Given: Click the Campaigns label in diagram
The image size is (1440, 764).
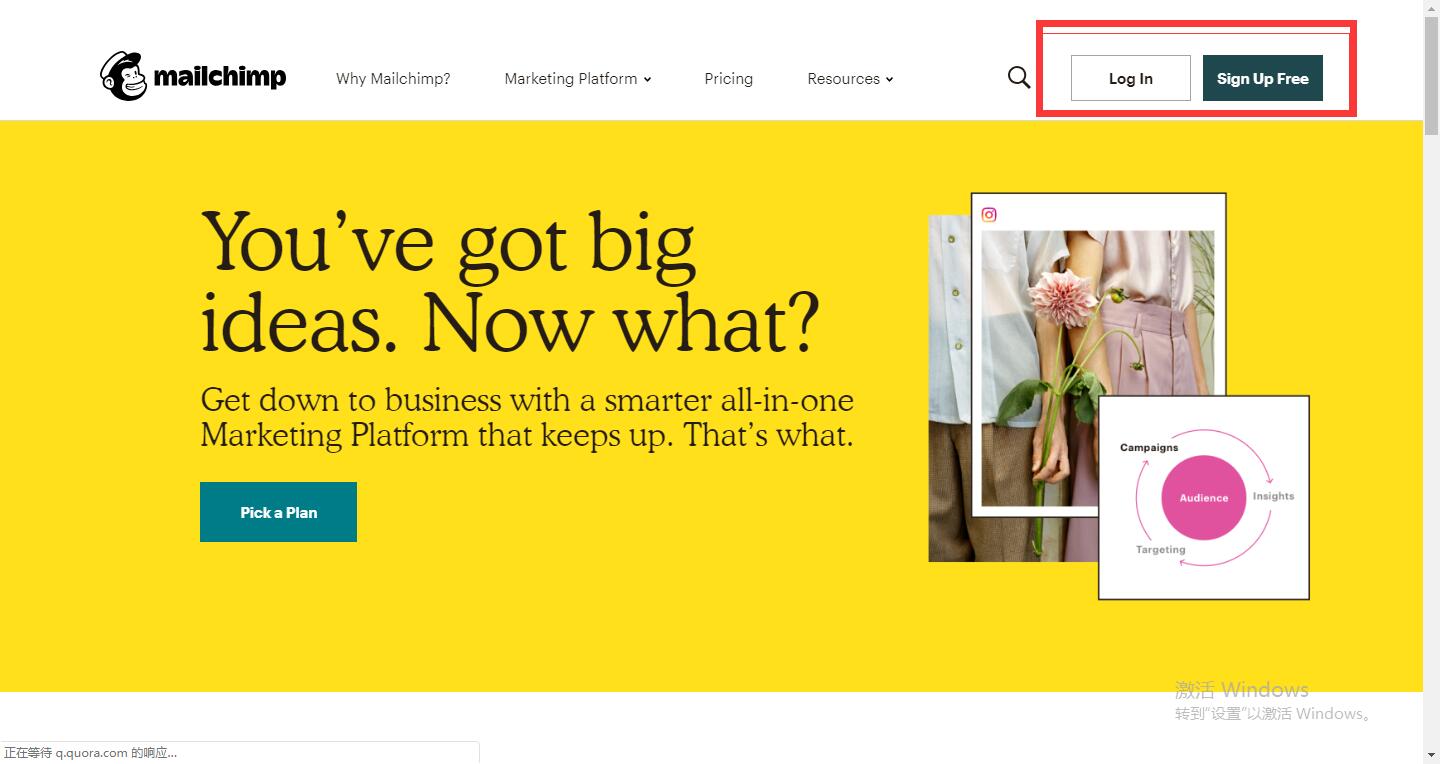Looking at the screenshot, I should 1149,447.
